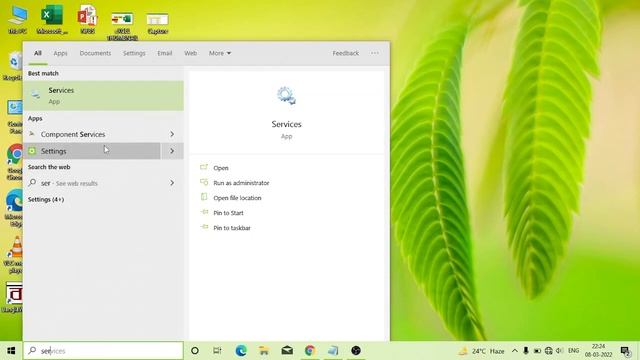Switch to the Apps search tab
This screenshot has width=640, height=360.
(x=60, y=53)
